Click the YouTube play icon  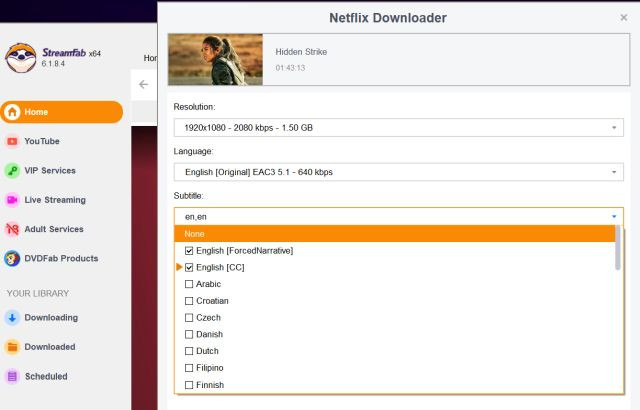point(12,141)
